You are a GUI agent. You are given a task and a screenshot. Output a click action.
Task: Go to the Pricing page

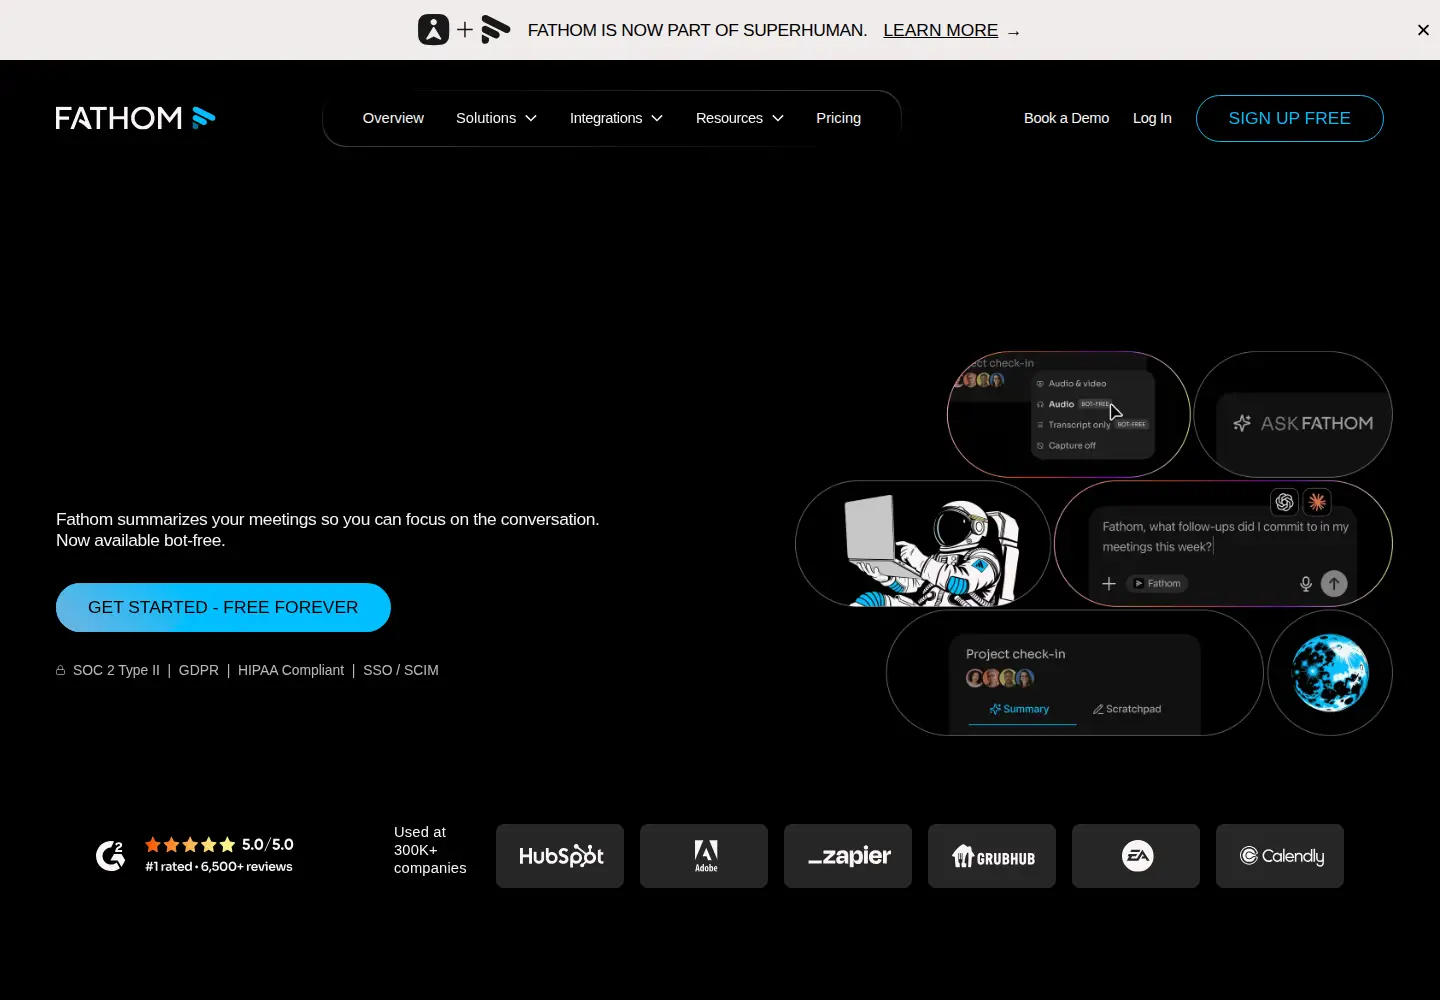point(838,118)
